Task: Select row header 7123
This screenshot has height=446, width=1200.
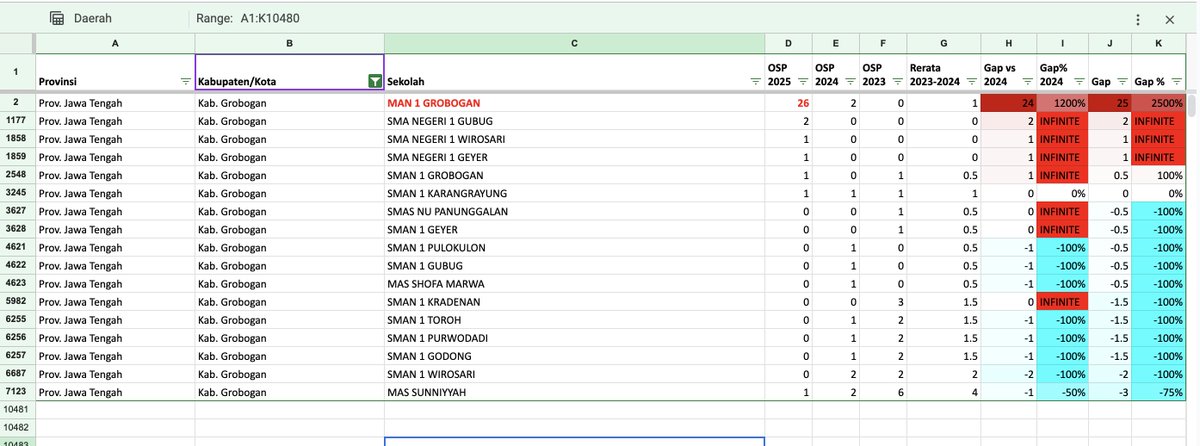Action: click(17, 391)
